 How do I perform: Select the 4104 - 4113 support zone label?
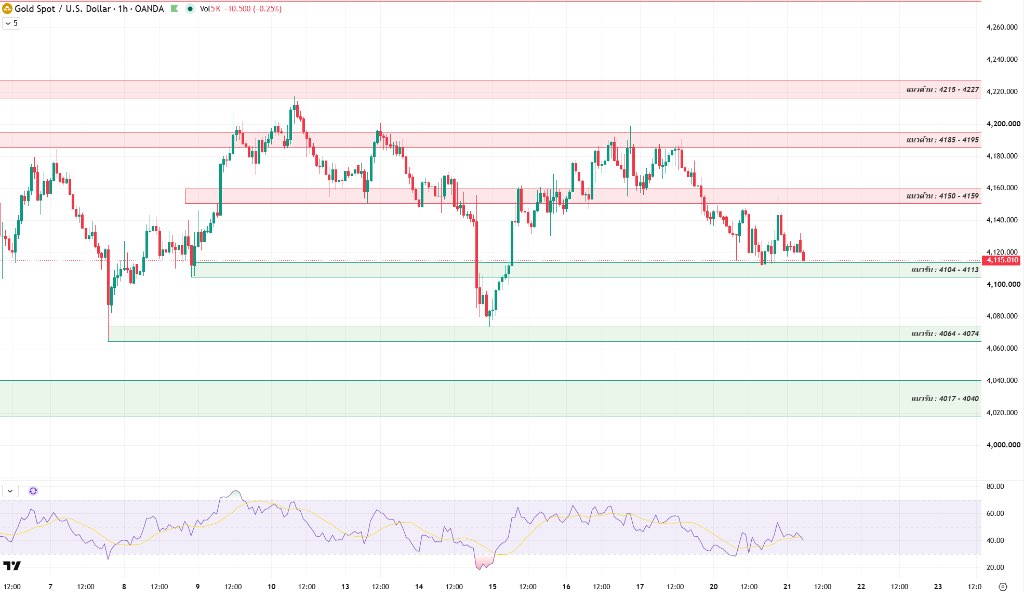945,270
